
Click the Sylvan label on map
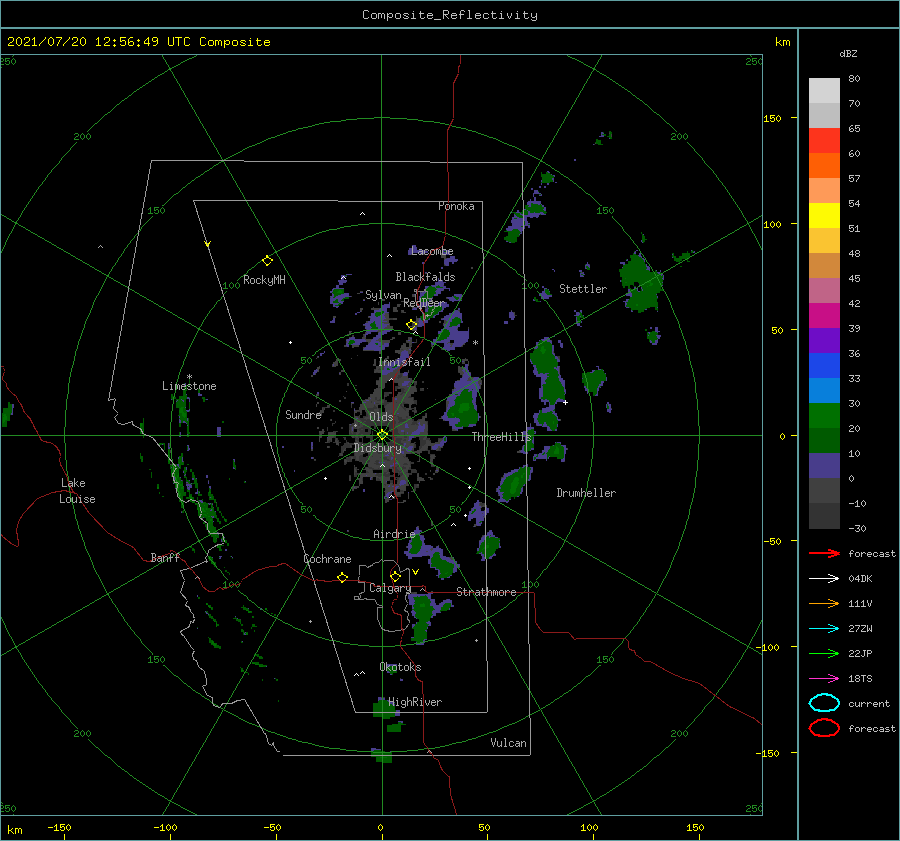(x=383, y=295)
